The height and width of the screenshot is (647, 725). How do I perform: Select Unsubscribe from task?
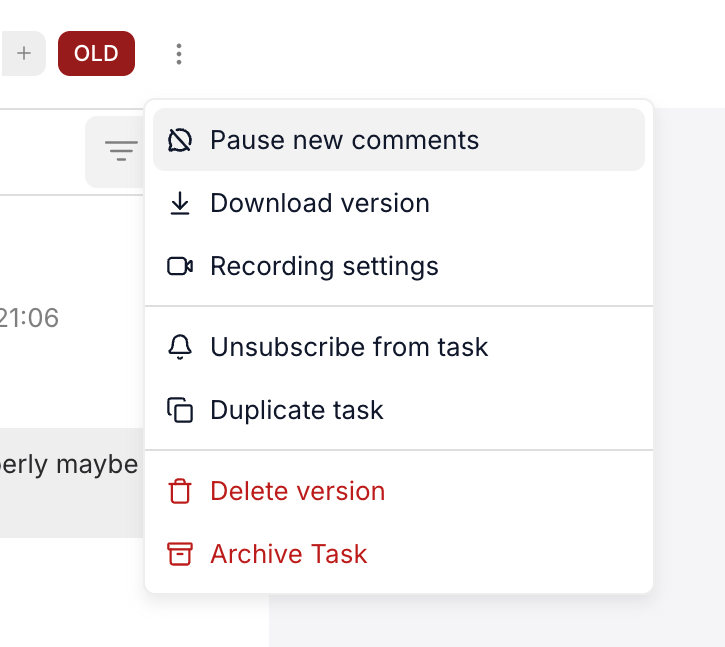[x=349, y=347]
